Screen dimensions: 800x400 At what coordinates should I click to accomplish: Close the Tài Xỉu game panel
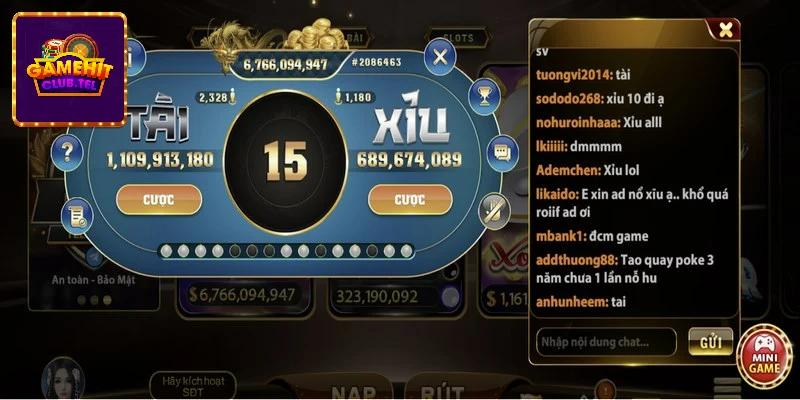click(x=440, y=57)
